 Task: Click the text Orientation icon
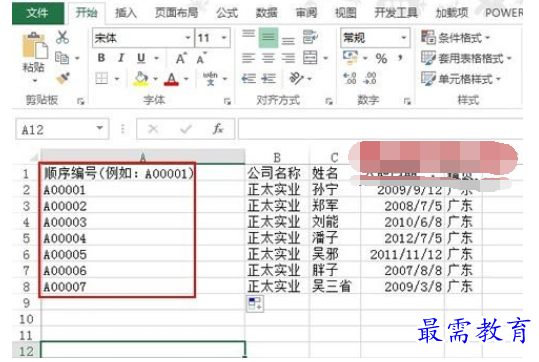pos(296,79)
